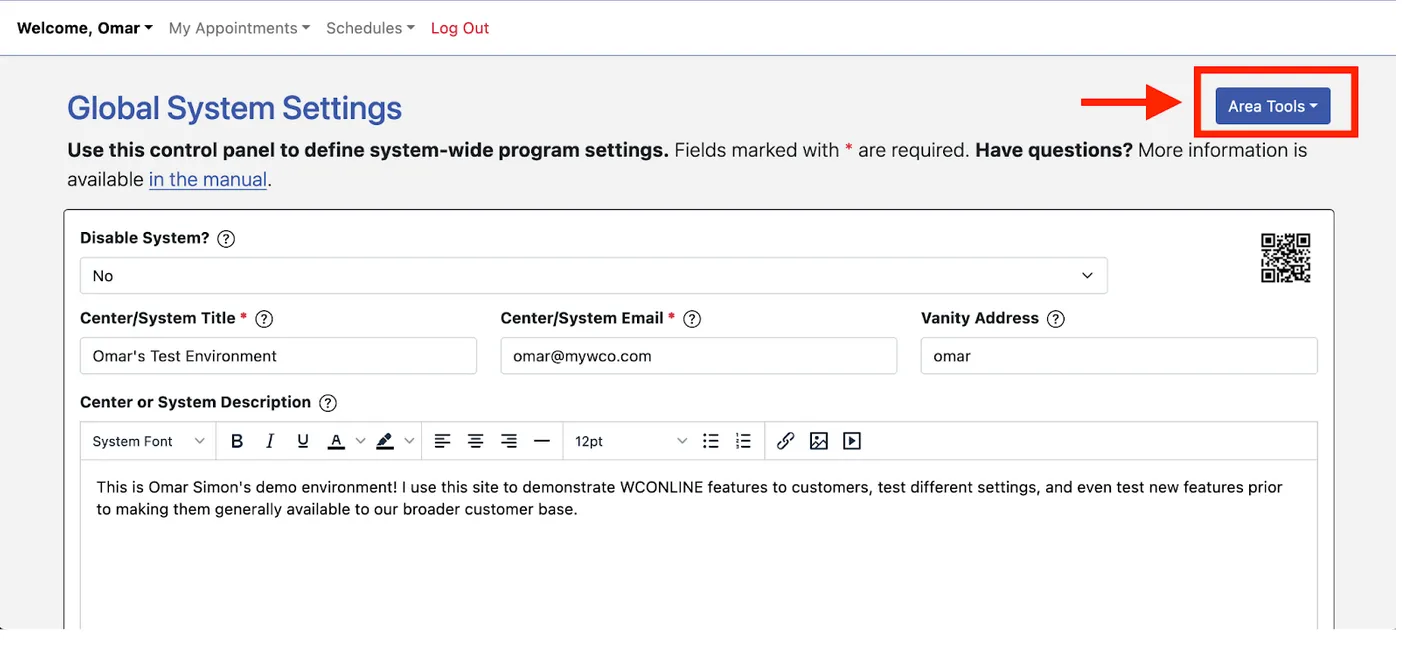Toggle underline formatting in description editor
1402x668 pixels.
coord(303,441)
